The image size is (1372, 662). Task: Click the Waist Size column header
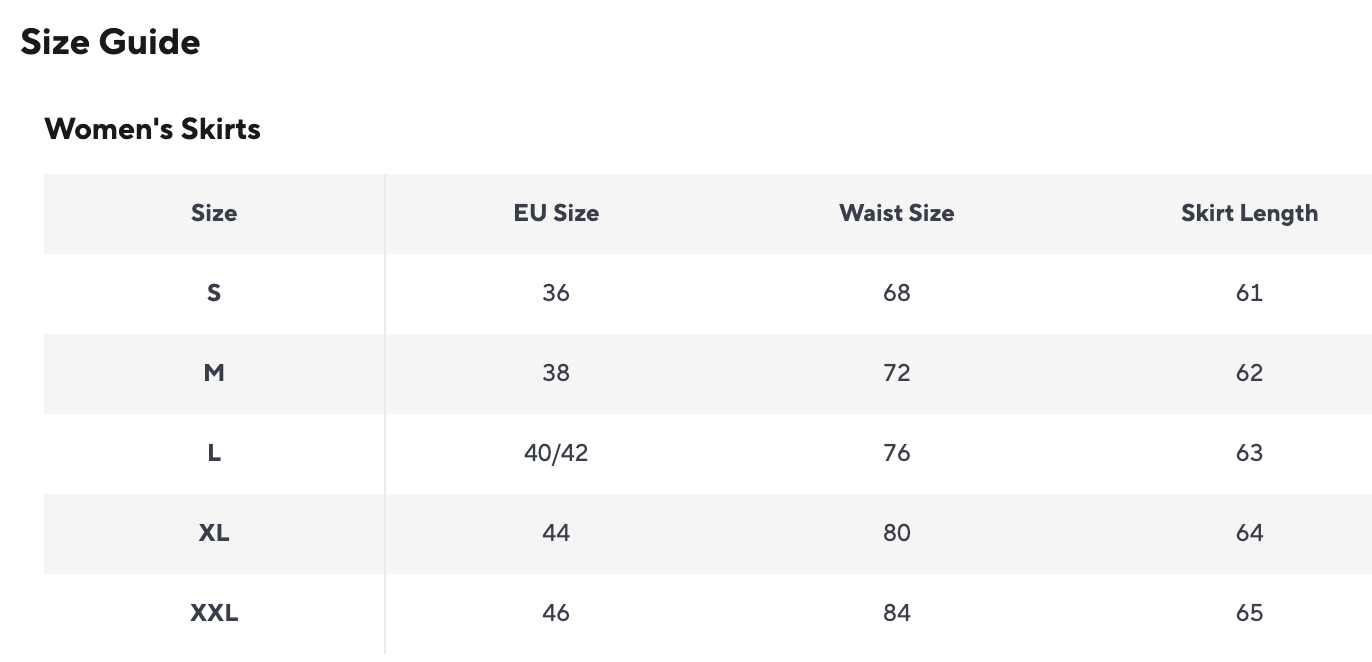pos(897,213)
